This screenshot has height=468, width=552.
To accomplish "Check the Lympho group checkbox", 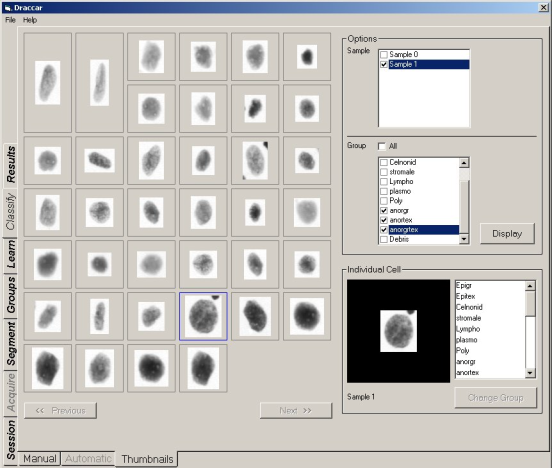I will coord(384,182).
